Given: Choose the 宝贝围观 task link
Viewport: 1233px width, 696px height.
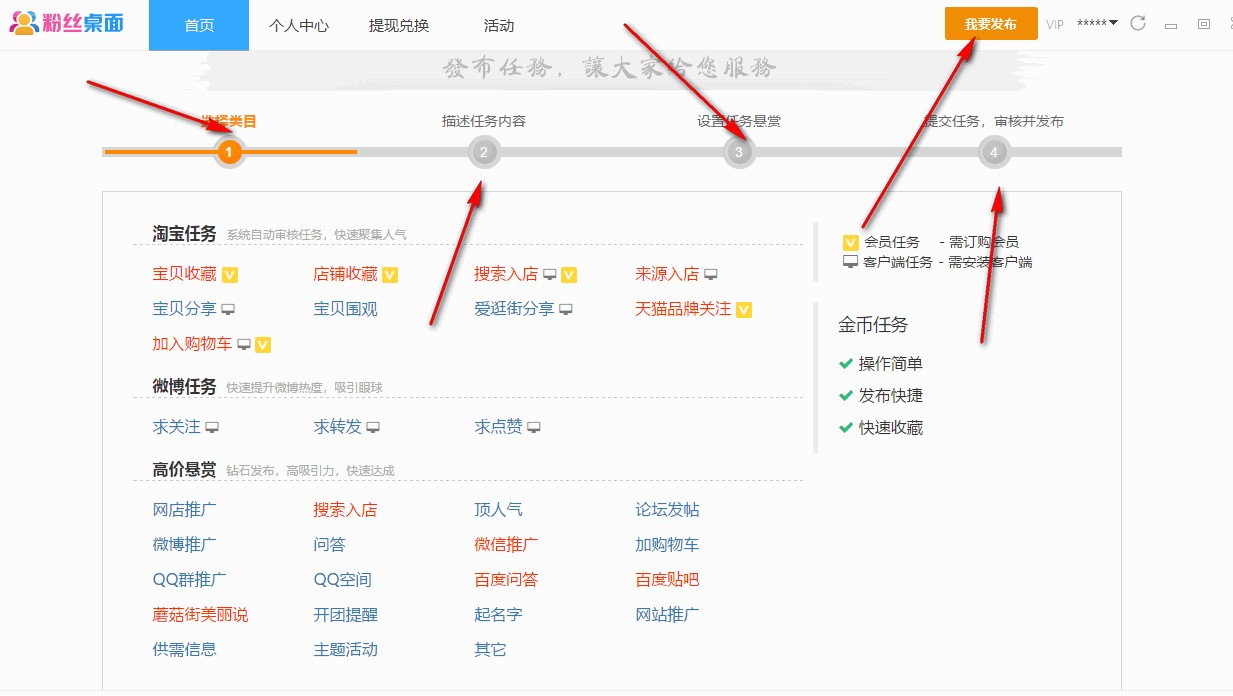Looking at the screenshot, I should (x=346, y=310).
